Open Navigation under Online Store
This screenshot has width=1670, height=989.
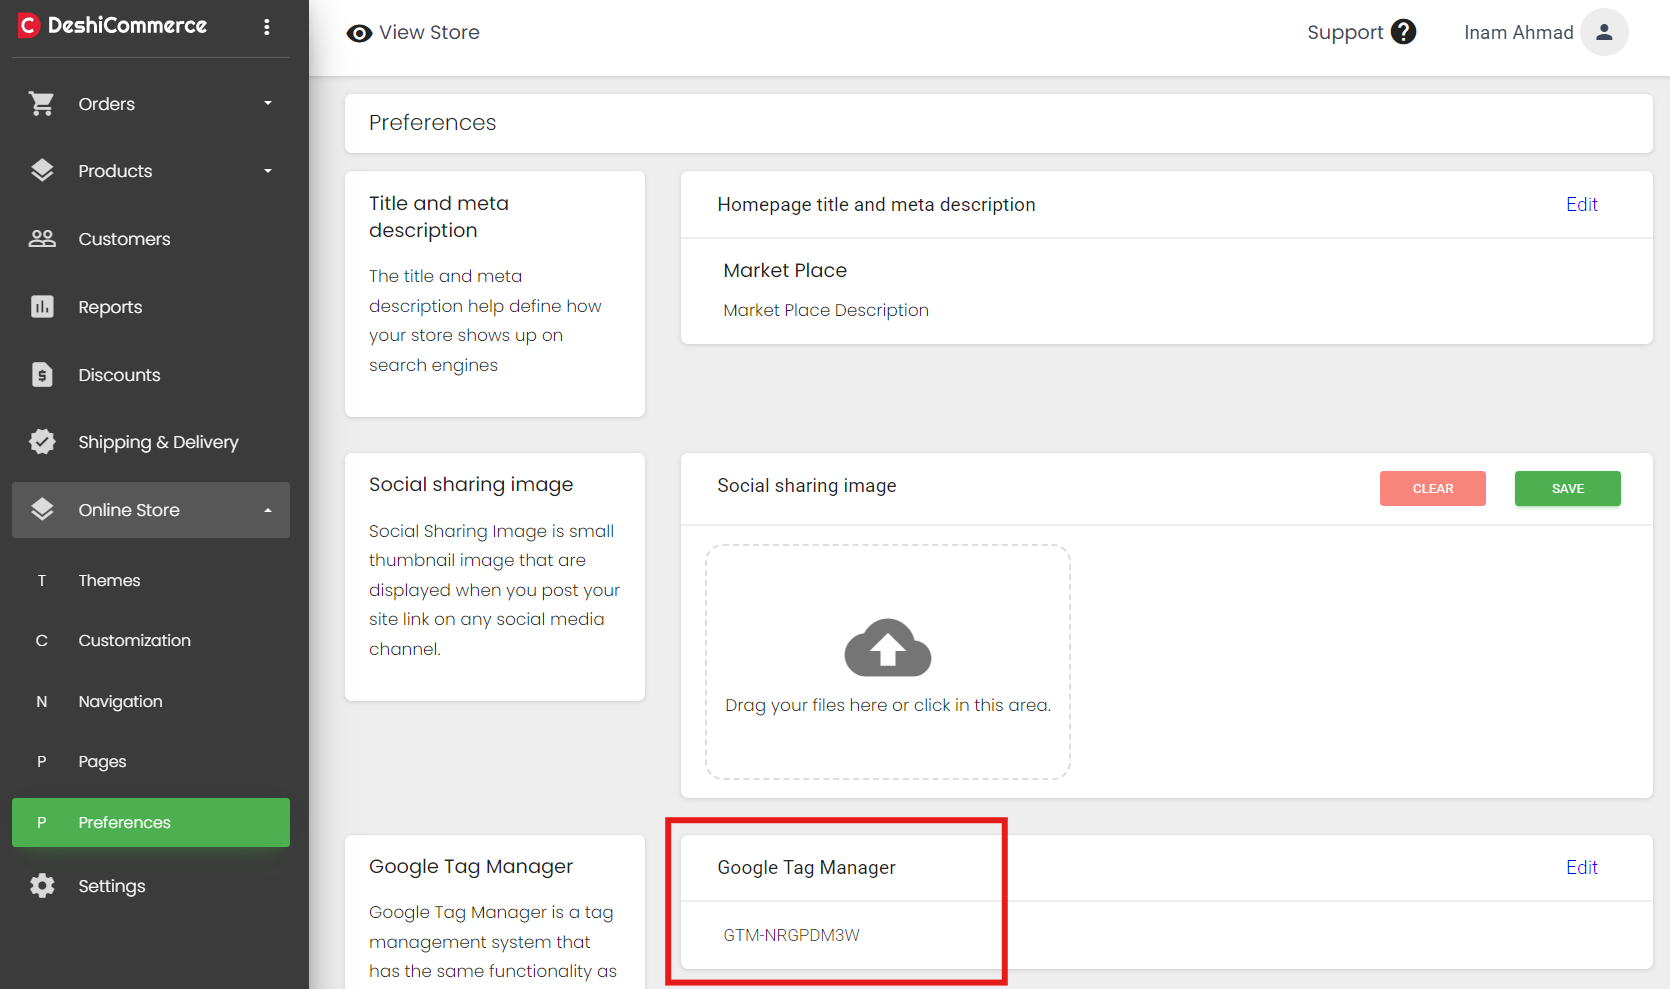pos(151,701)
